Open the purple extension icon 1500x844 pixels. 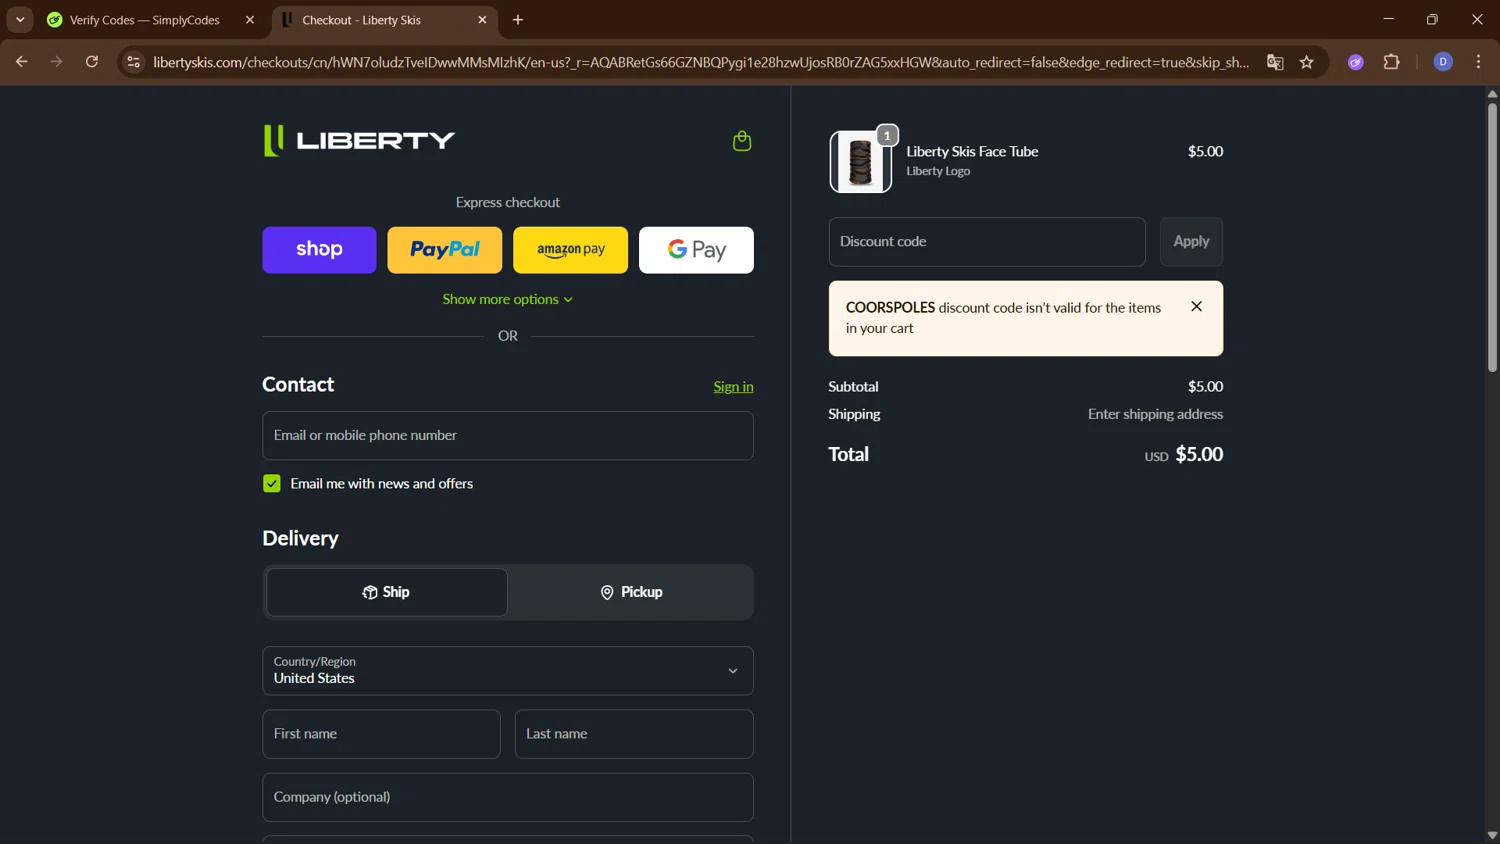tap(1356, 62)
